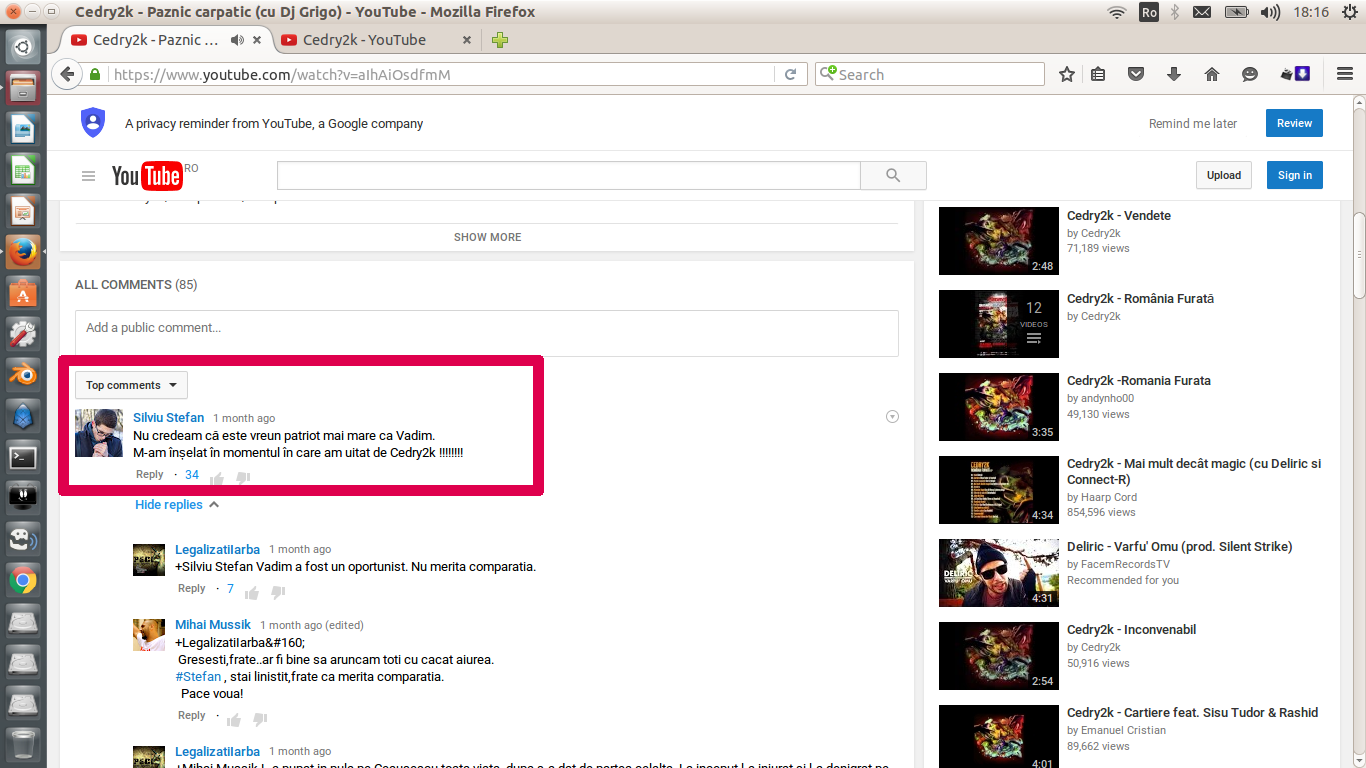Open the Firefox hamburger menu
Viewport: 1366px width, 768px height.
1345,74
